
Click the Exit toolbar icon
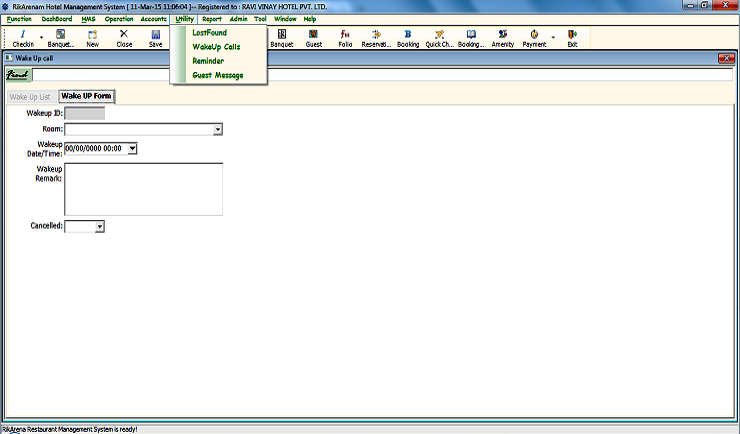572,38
